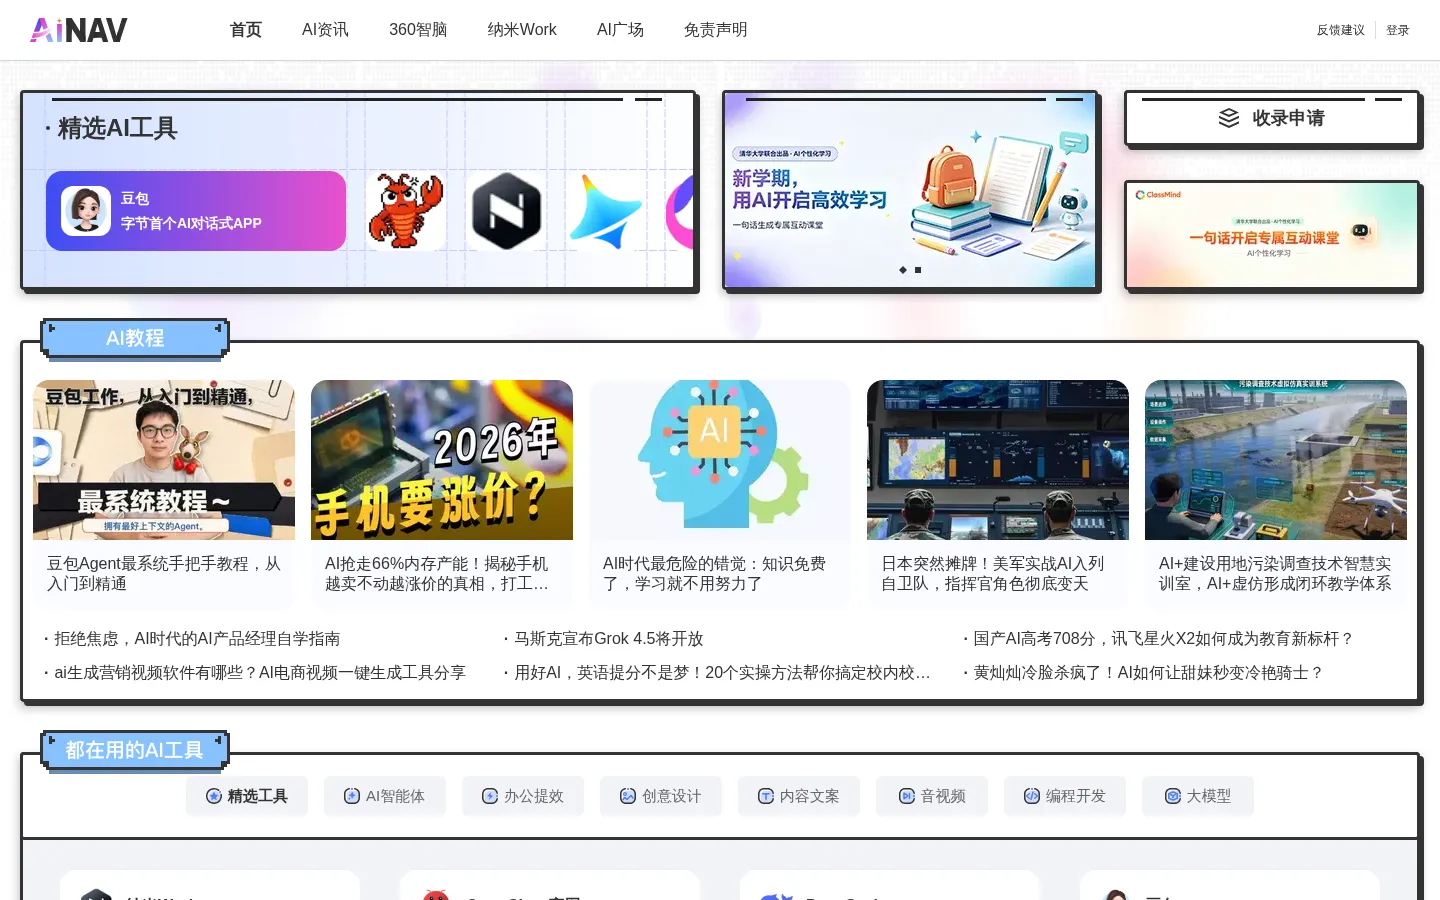Click the stacked layers icon in 收录申请
Viewport: 1440px width, 900px height.
click(1229, 118)
